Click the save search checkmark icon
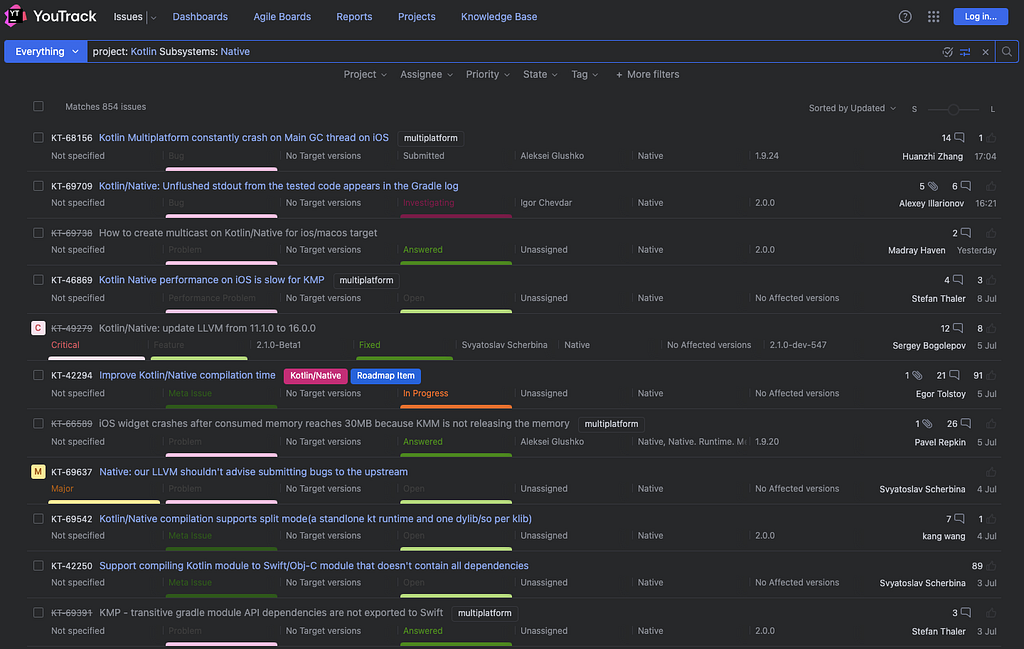The image size is (1024, 649). point(947,52)
